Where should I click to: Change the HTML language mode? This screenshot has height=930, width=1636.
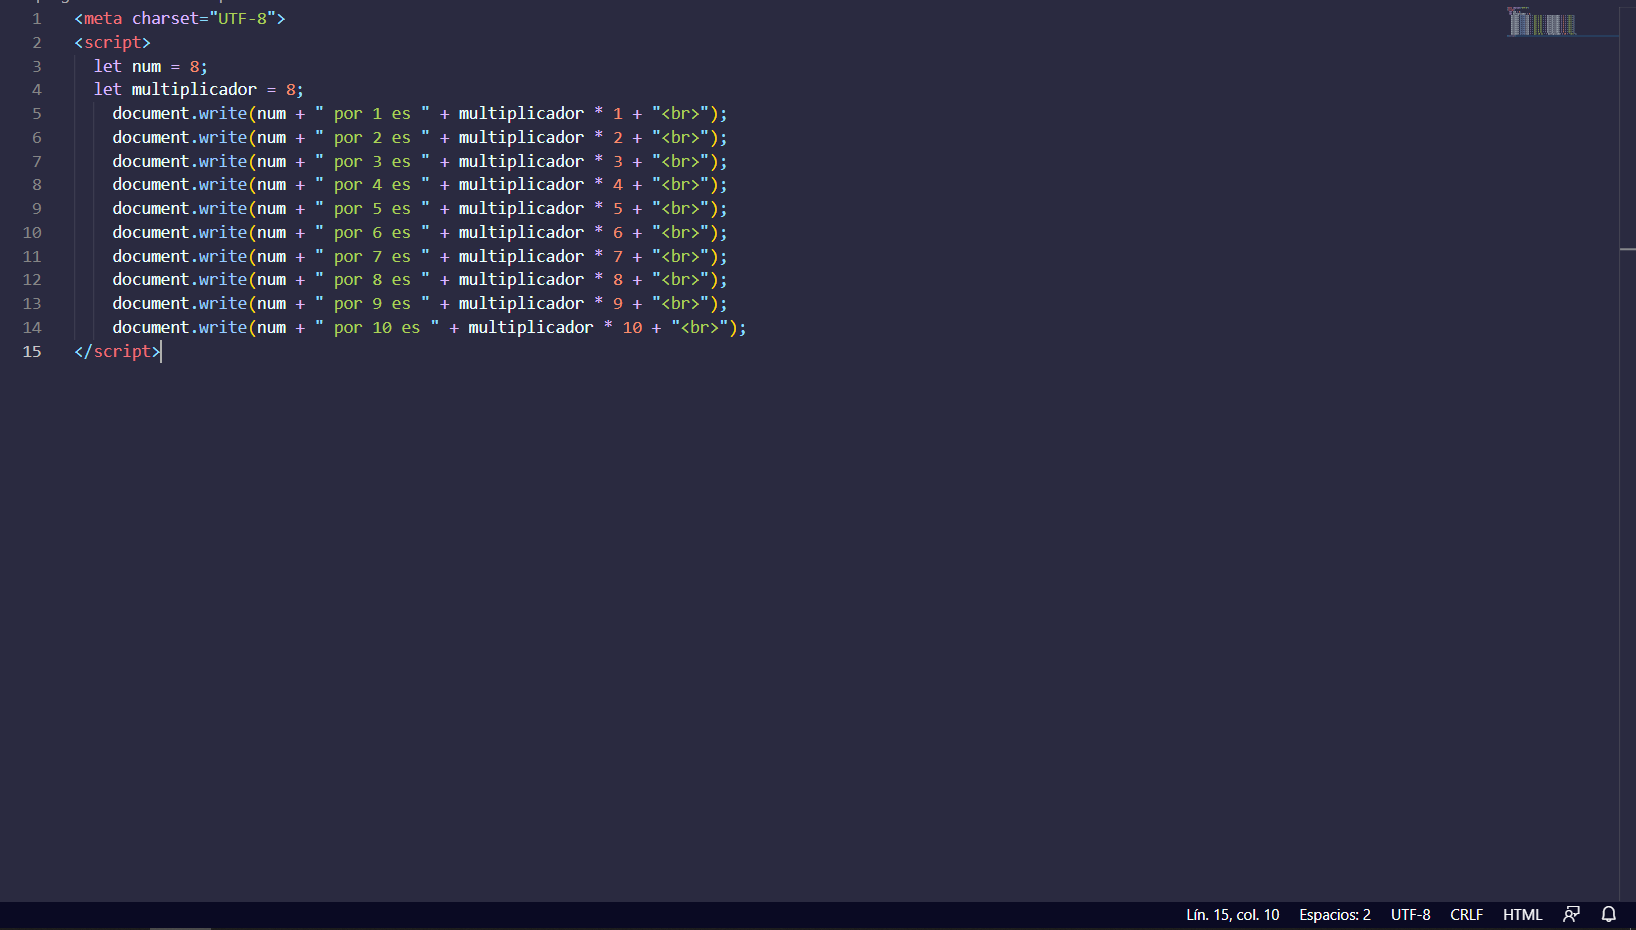coord(1522,914)
